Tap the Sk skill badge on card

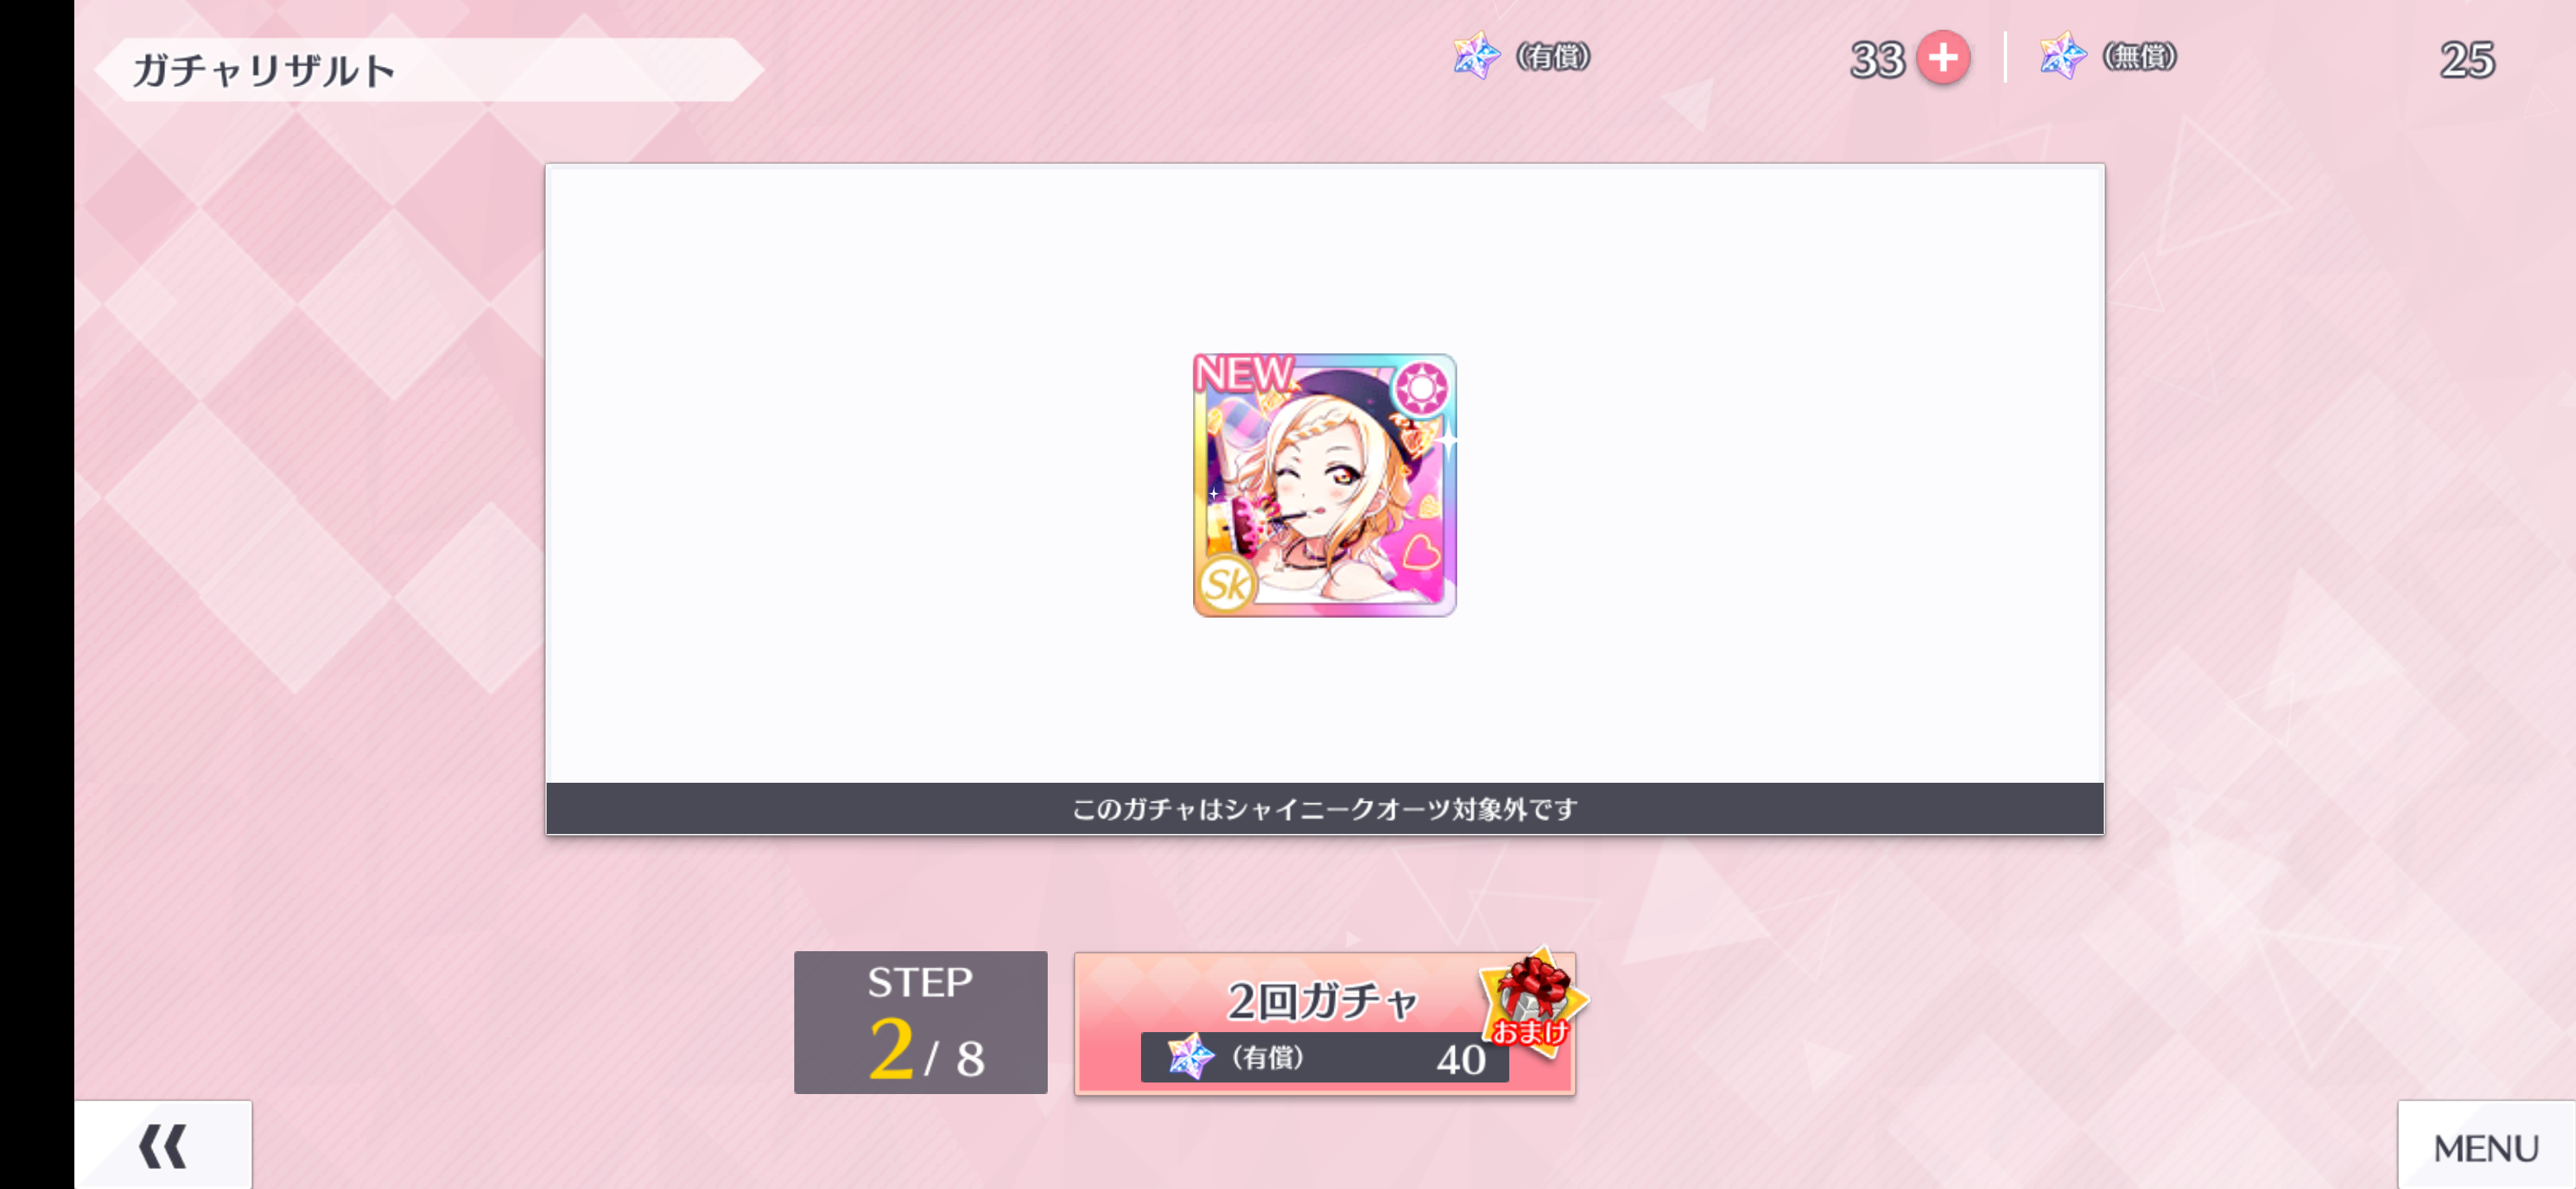1226,583
